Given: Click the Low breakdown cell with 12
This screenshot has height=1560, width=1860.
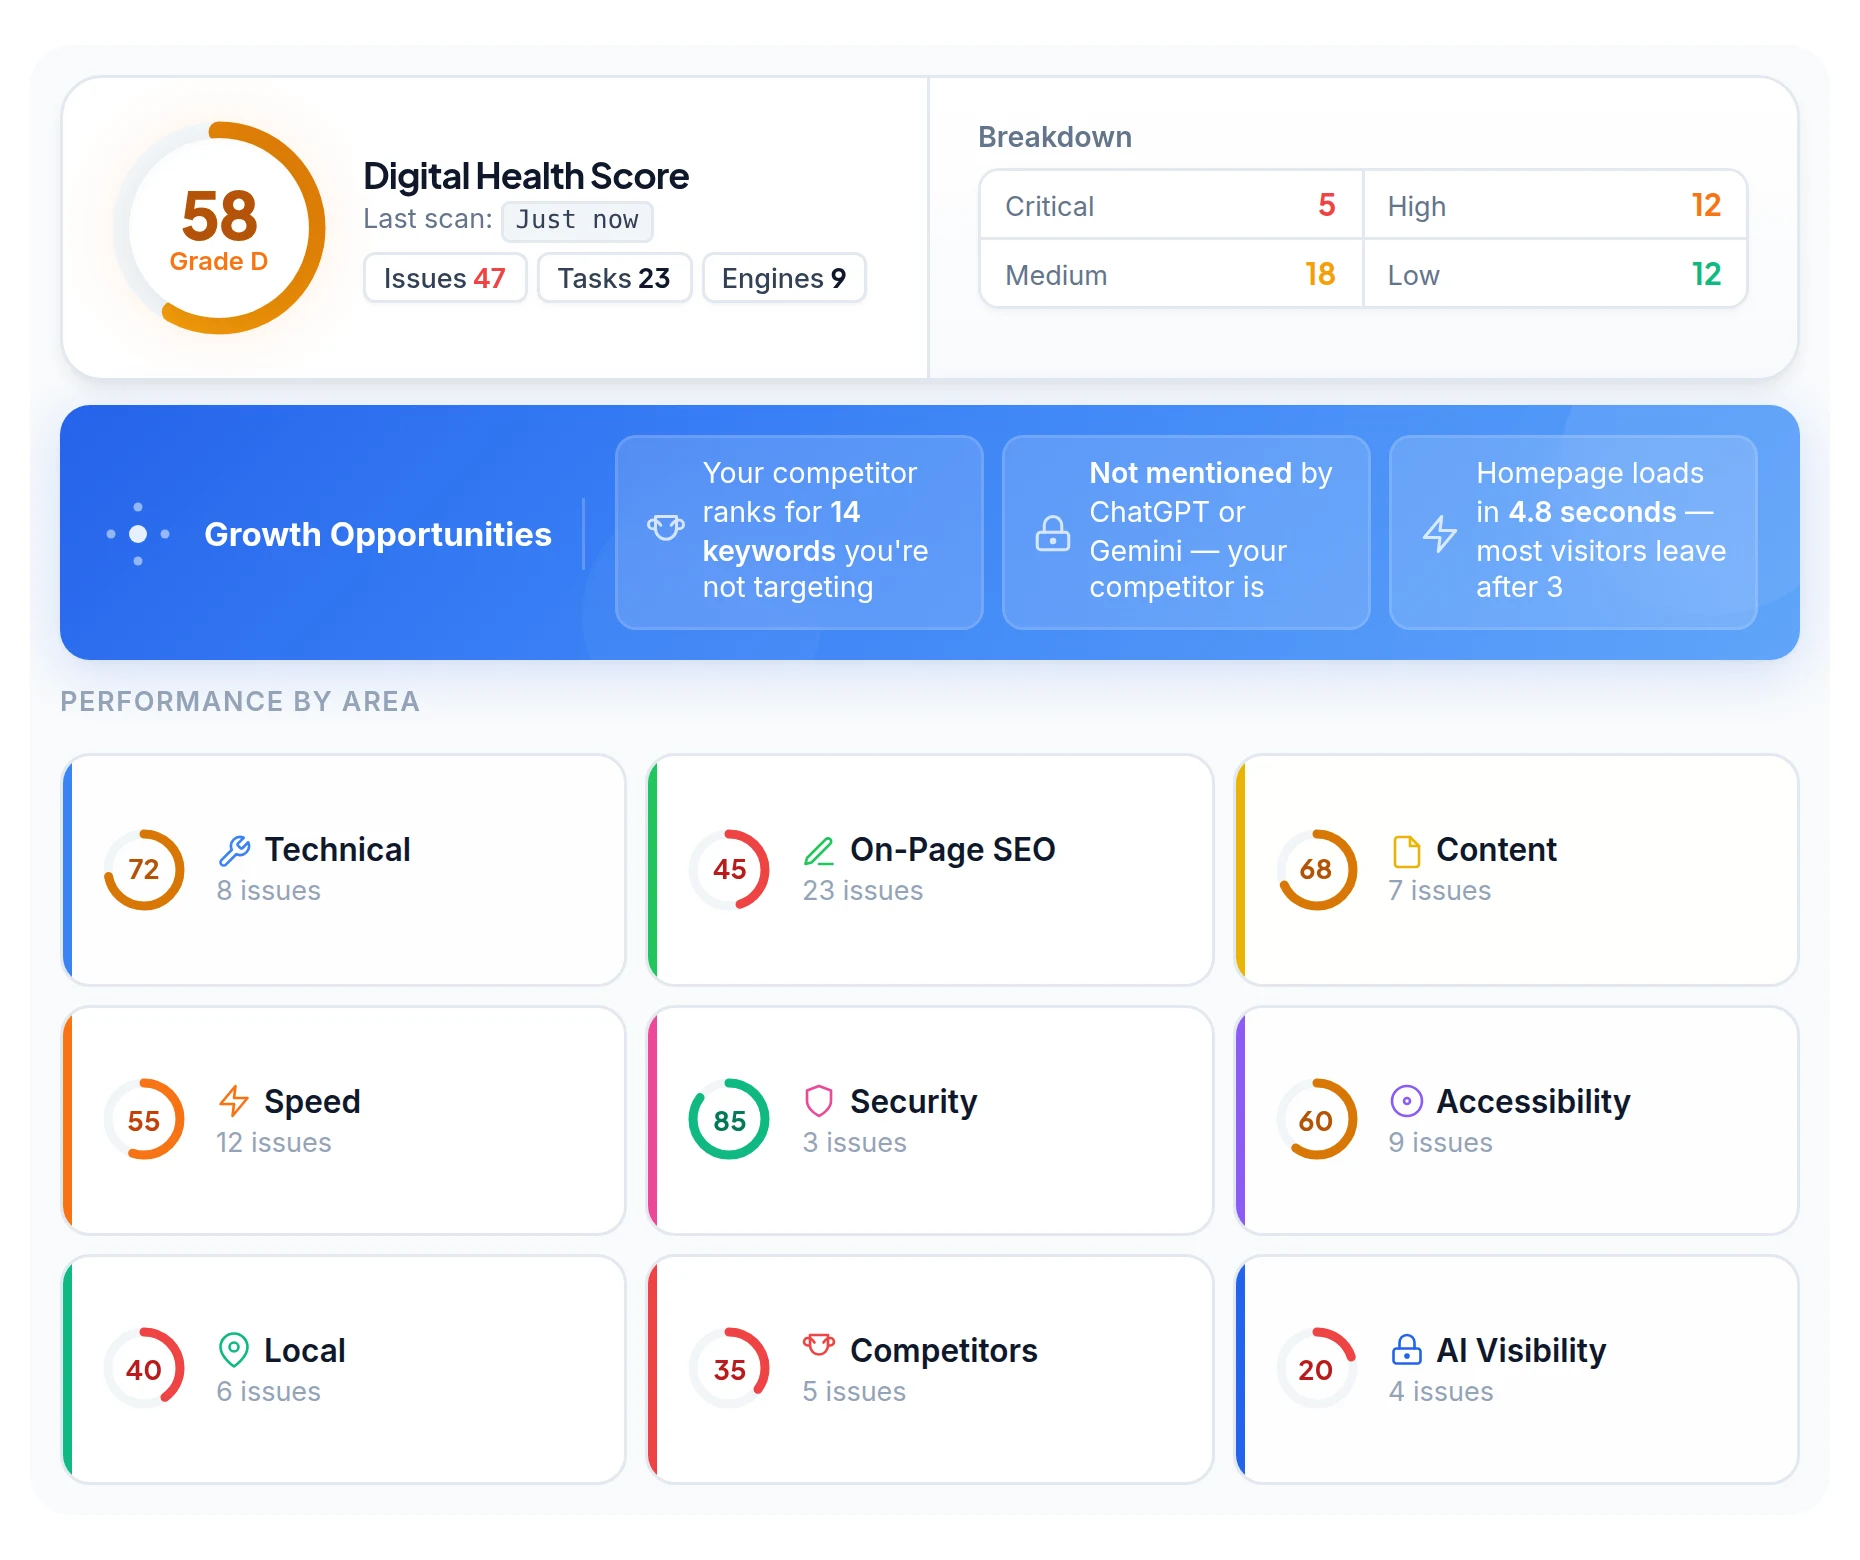Looking at the screenshot, I should click(x=1555, y=274).
